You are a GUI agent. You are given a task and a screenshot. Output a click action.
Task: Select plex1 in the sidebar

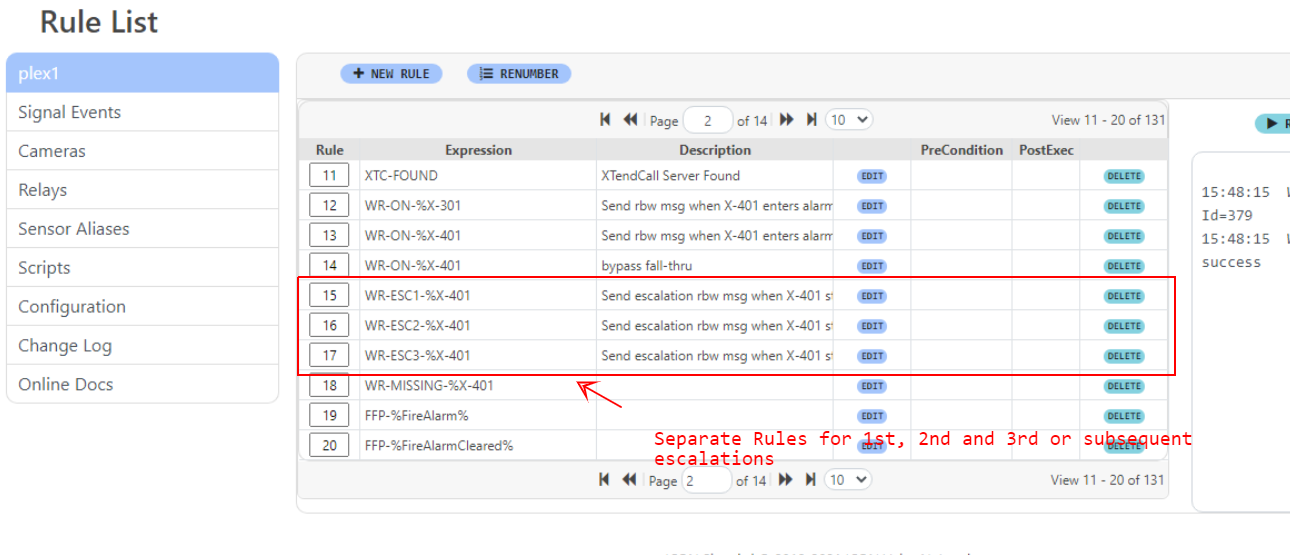pyautogui.click(x=142, y=73)
